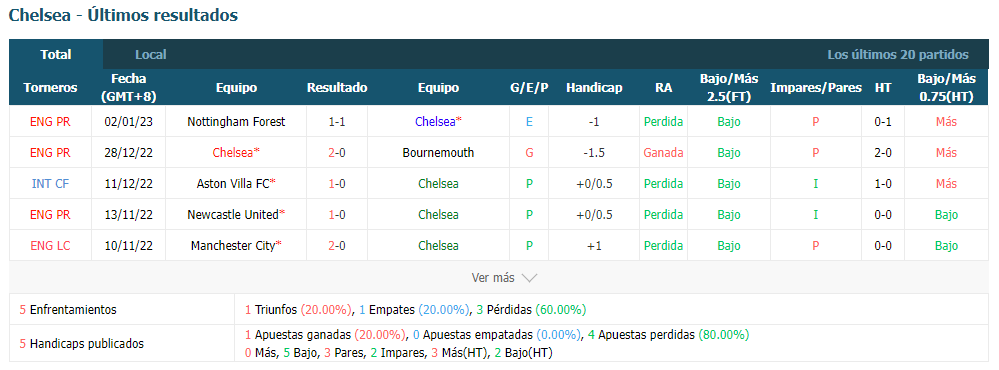999x370 pixels.
Task: Switch to the Local tab
Action: pyautogui.click(x=150, y=55)
